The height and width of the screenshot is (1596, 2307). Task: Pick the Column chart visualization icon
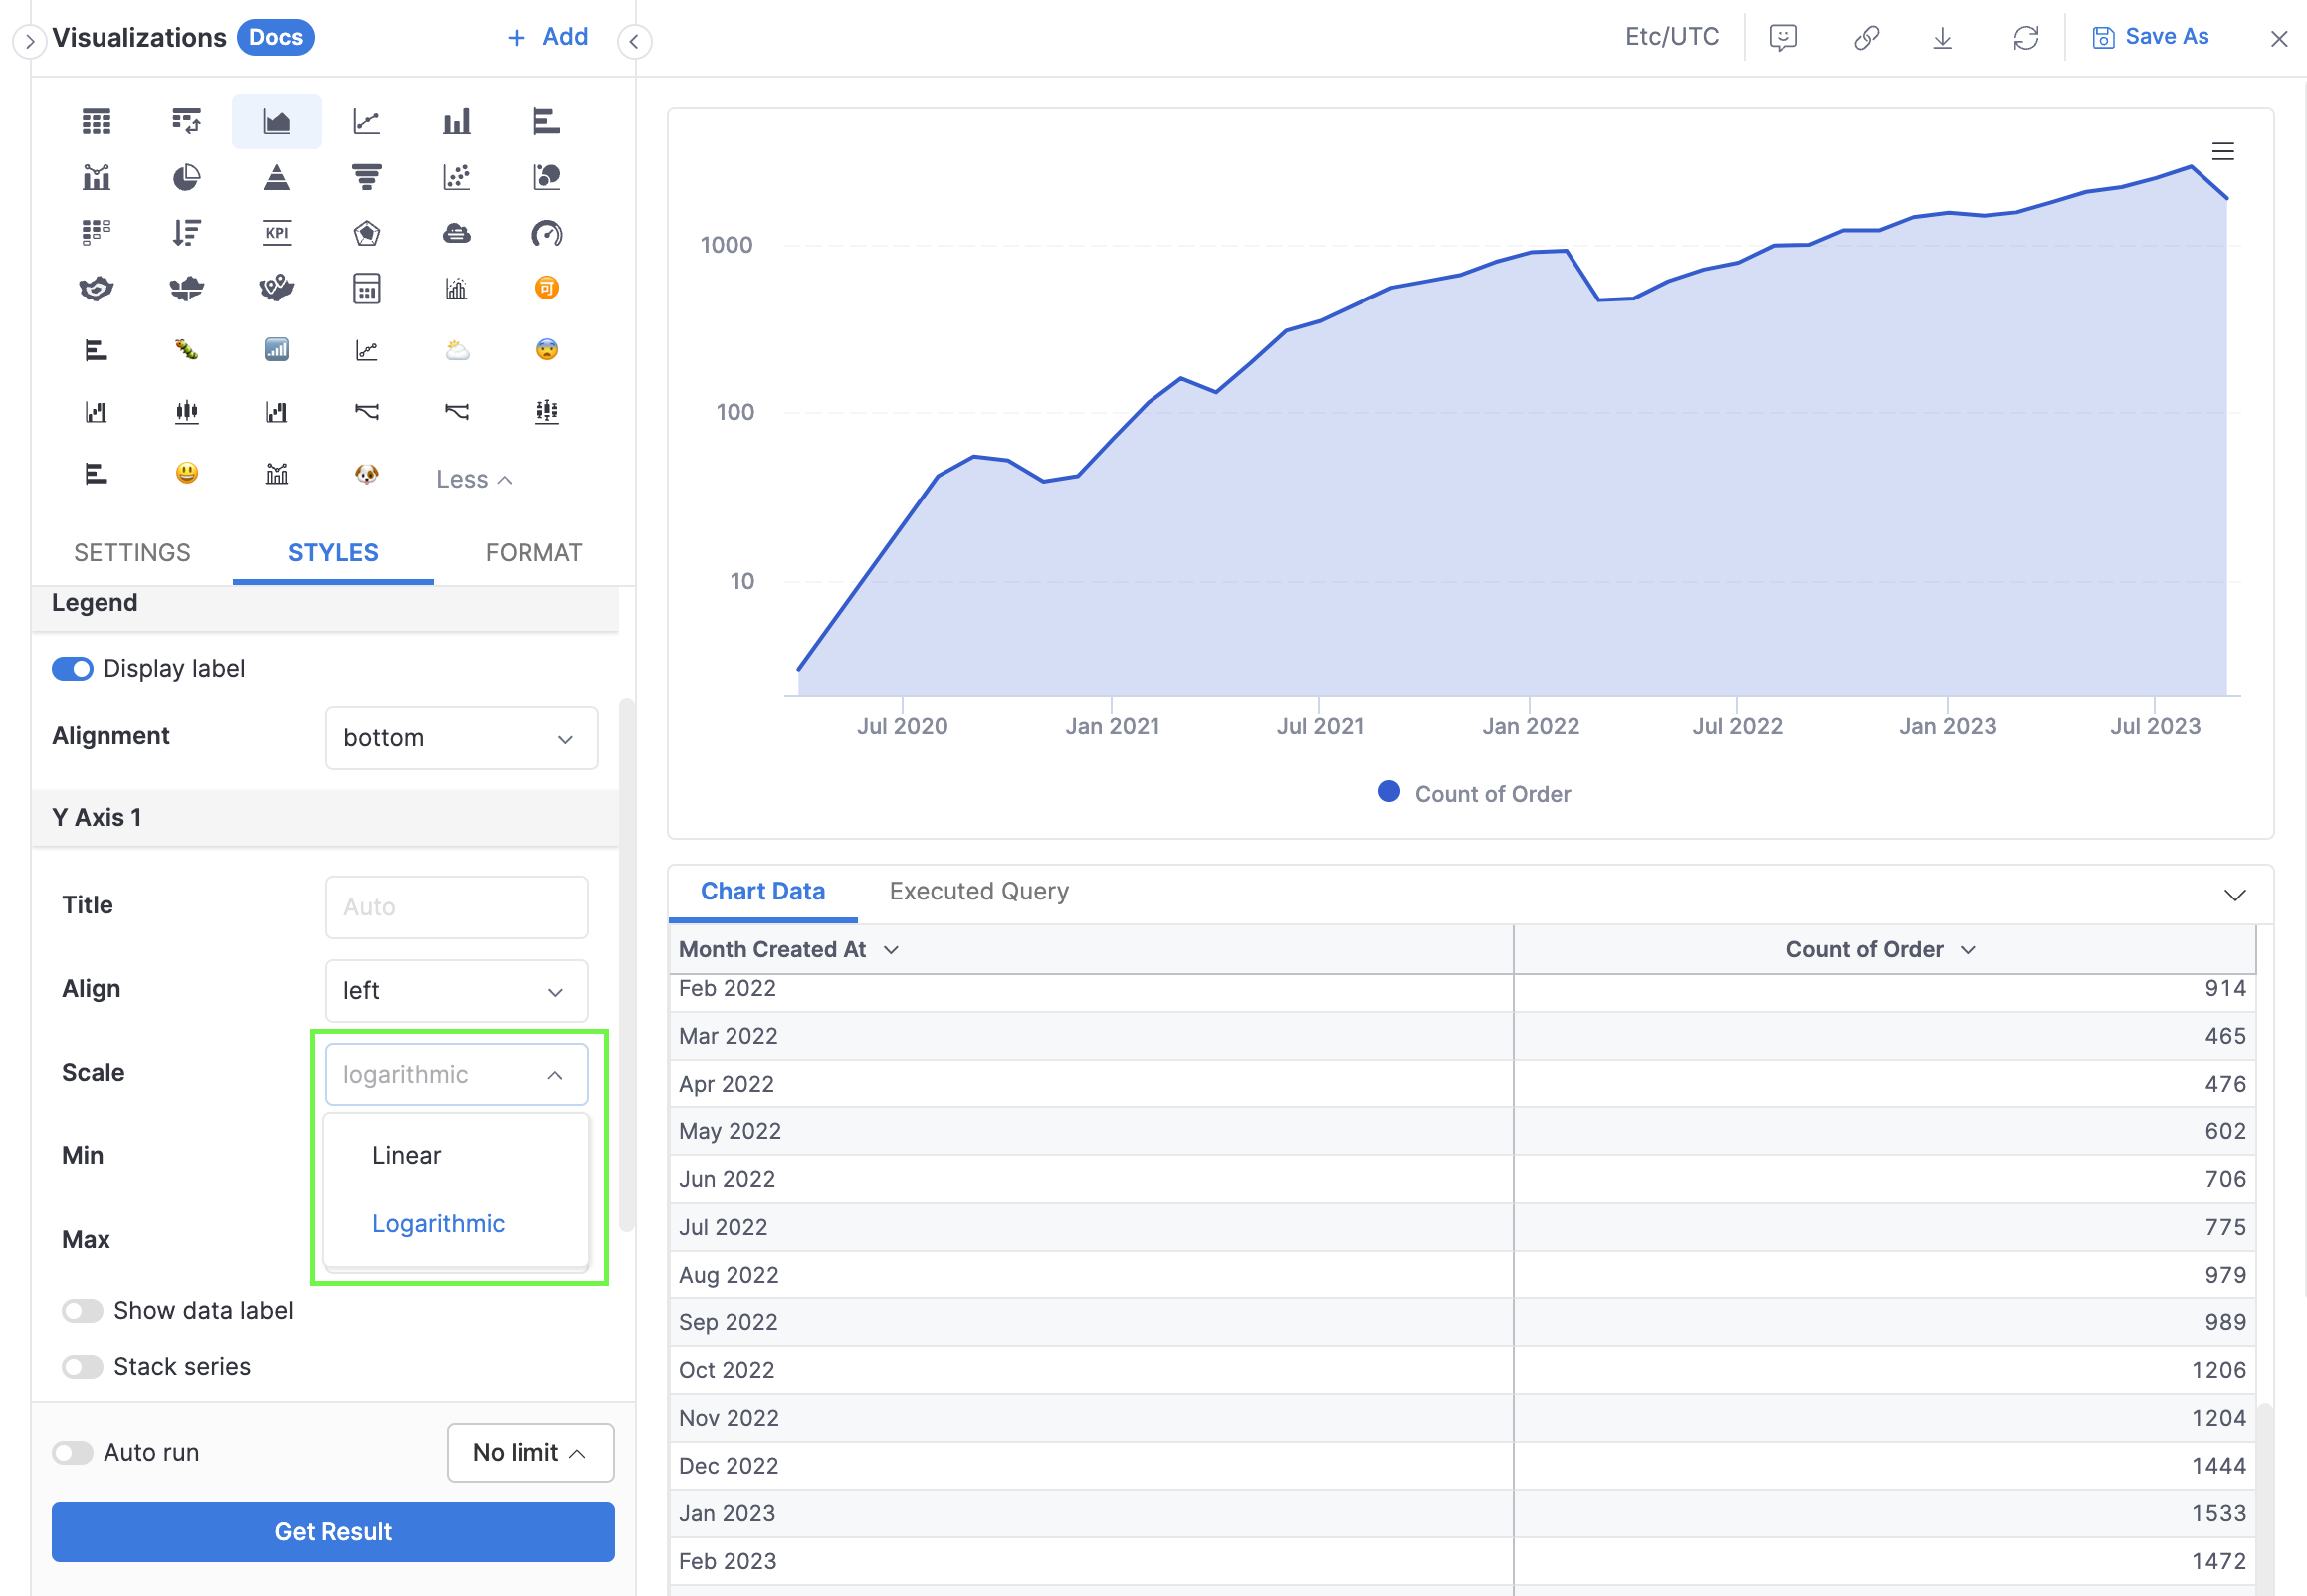click(456, 122)
